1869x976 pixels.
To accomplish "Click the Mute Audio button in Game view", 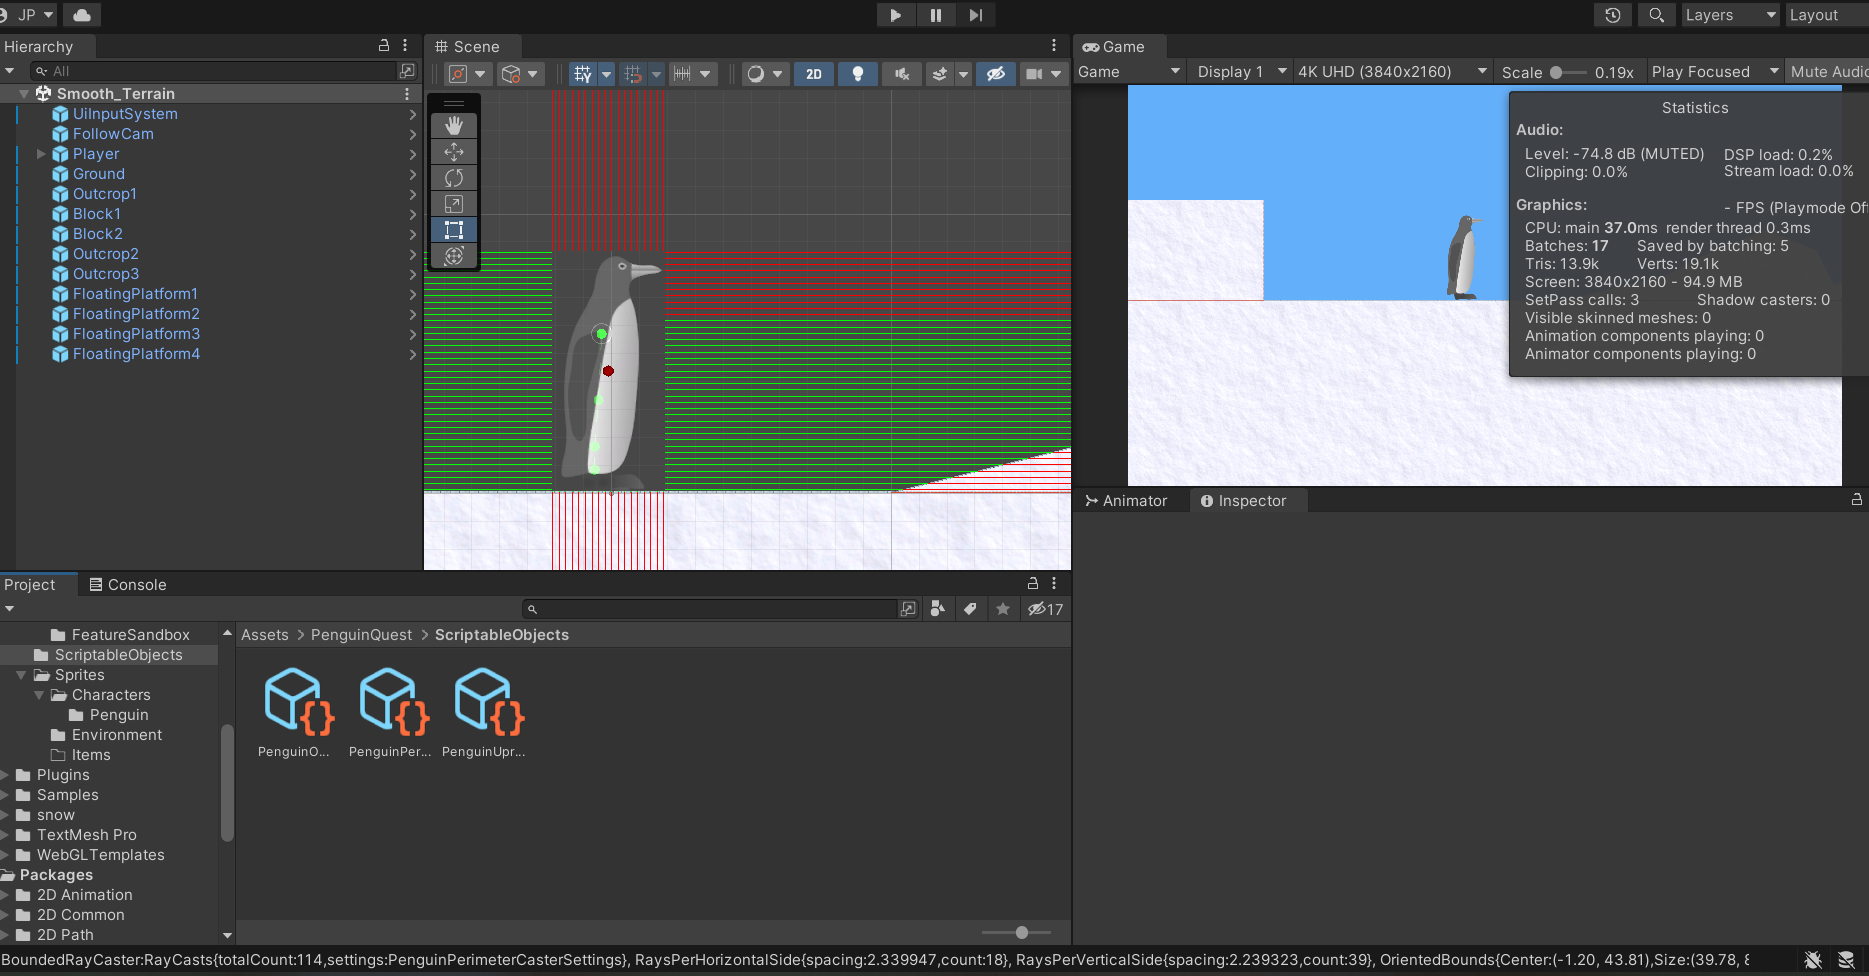I will [1827, 72].
